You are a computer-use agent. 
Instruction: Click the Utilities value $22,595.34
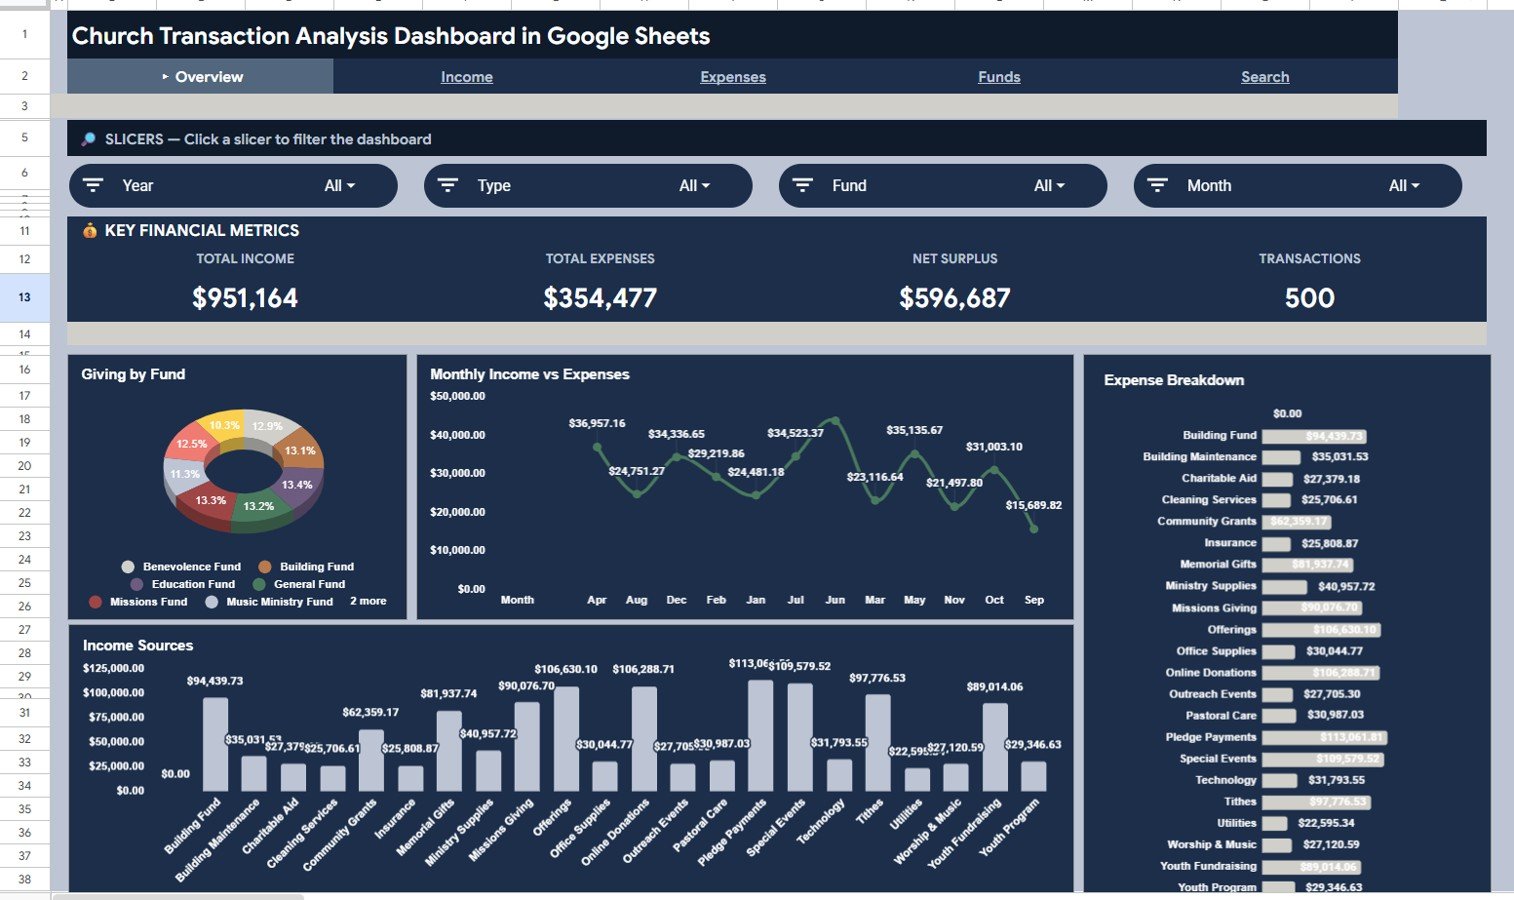pyautogui.click(x=1326, y=823)
